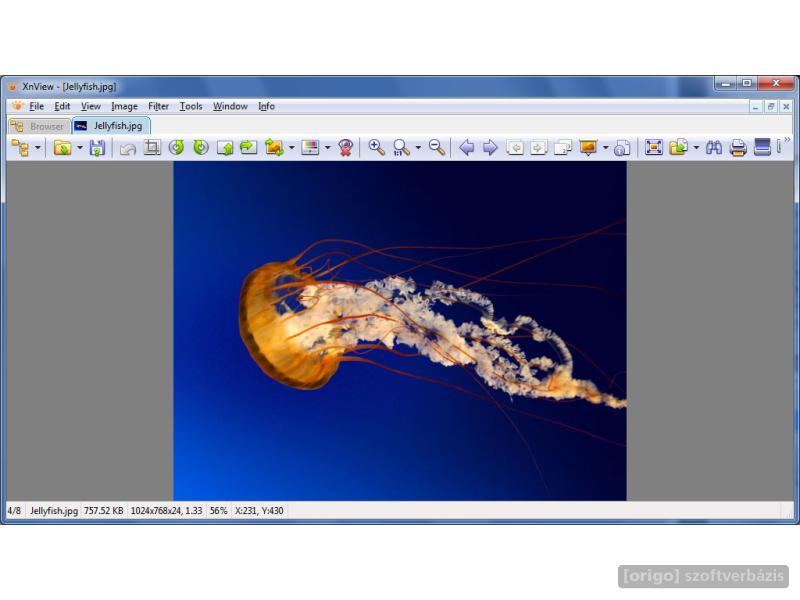
Task: Toggle fullscreen view icon
Action: (x=654, y=148)
